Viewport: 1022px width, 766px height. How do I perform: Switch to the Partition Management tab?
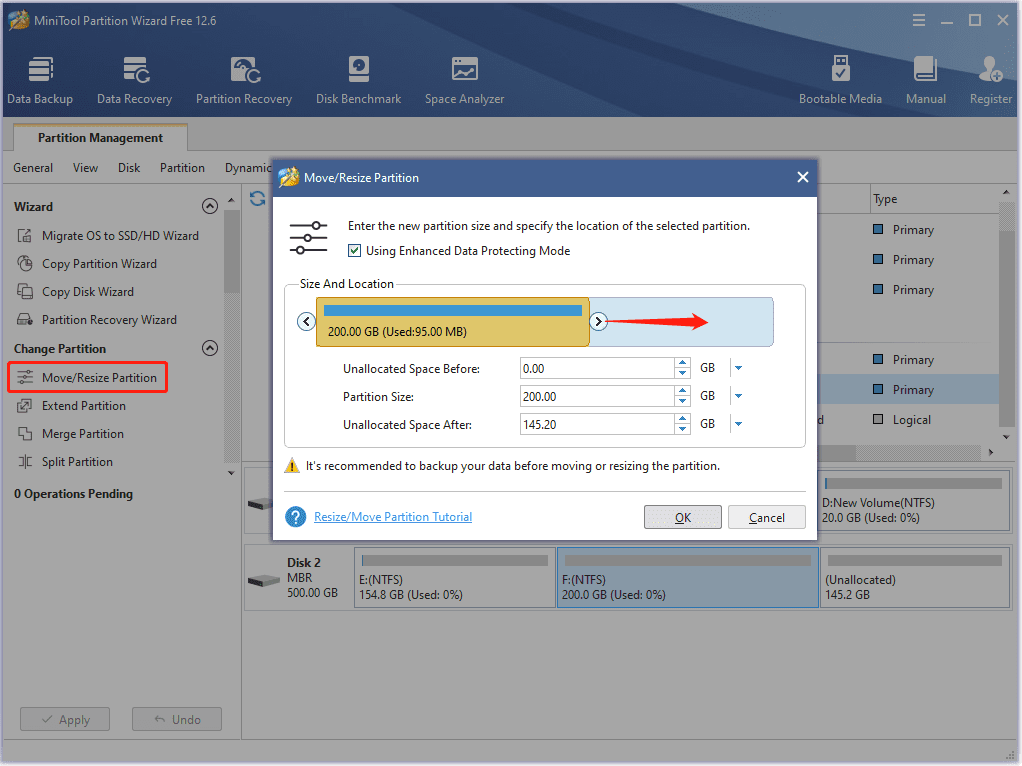(x=99, y=137)
